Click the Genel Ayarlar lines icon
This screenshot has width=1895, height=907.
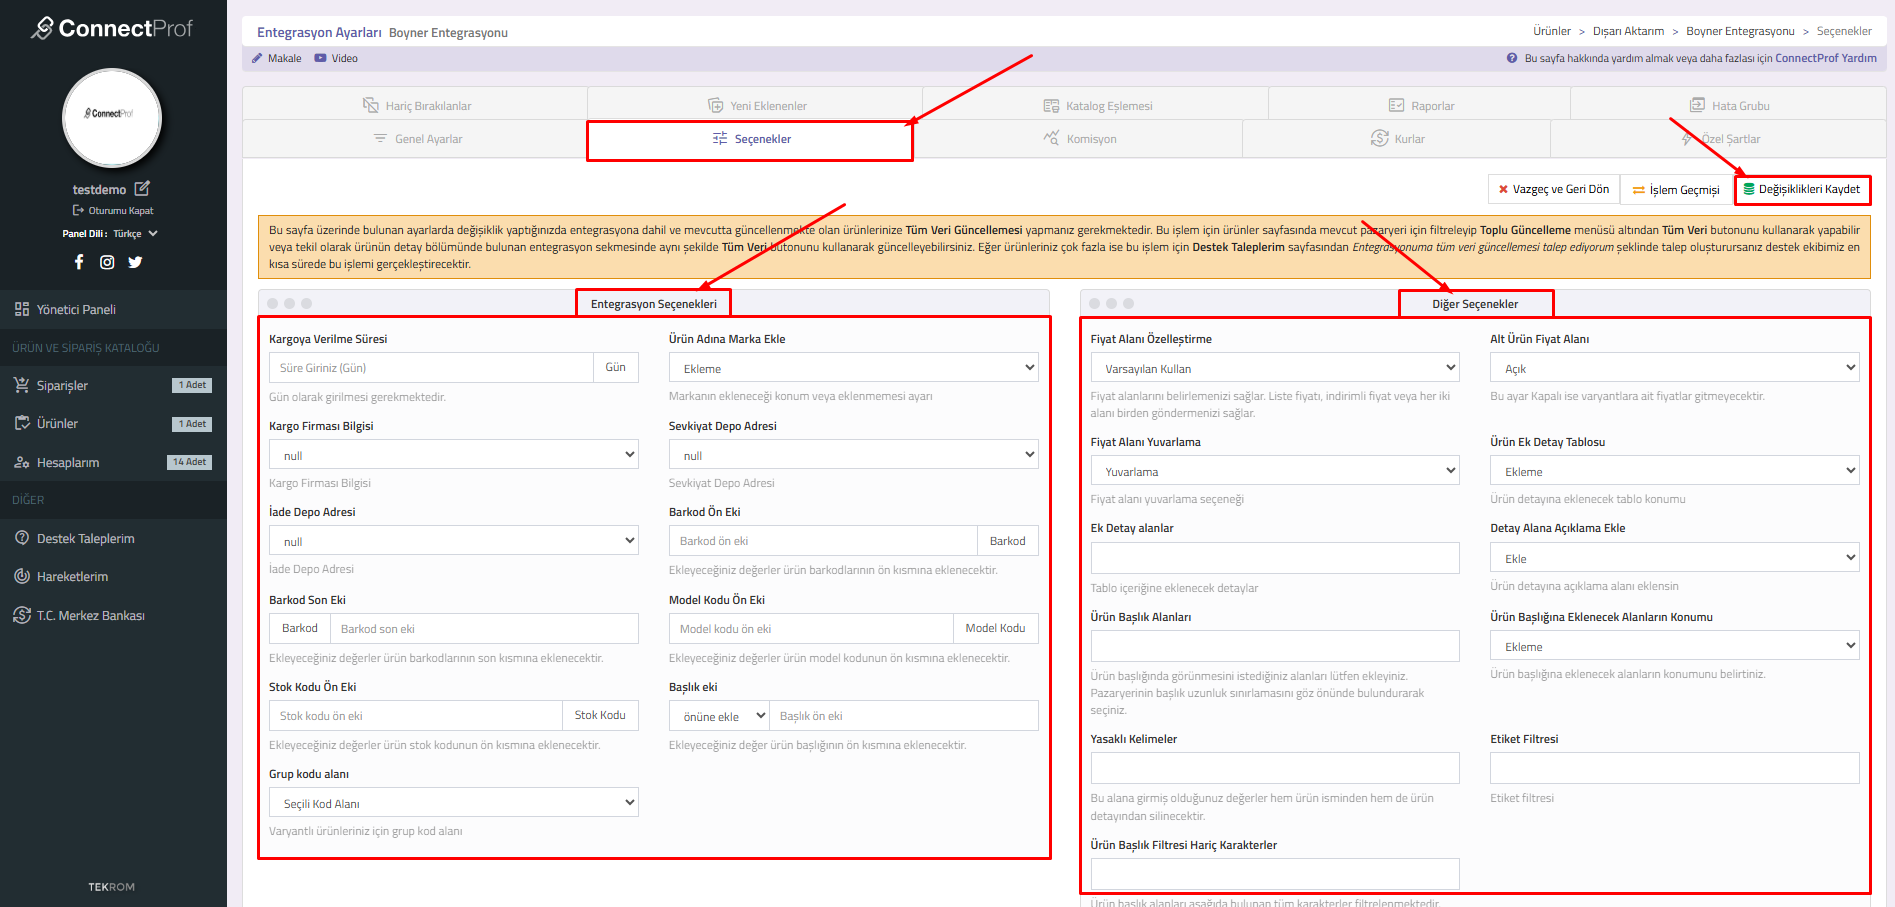[x=380, y=138]
